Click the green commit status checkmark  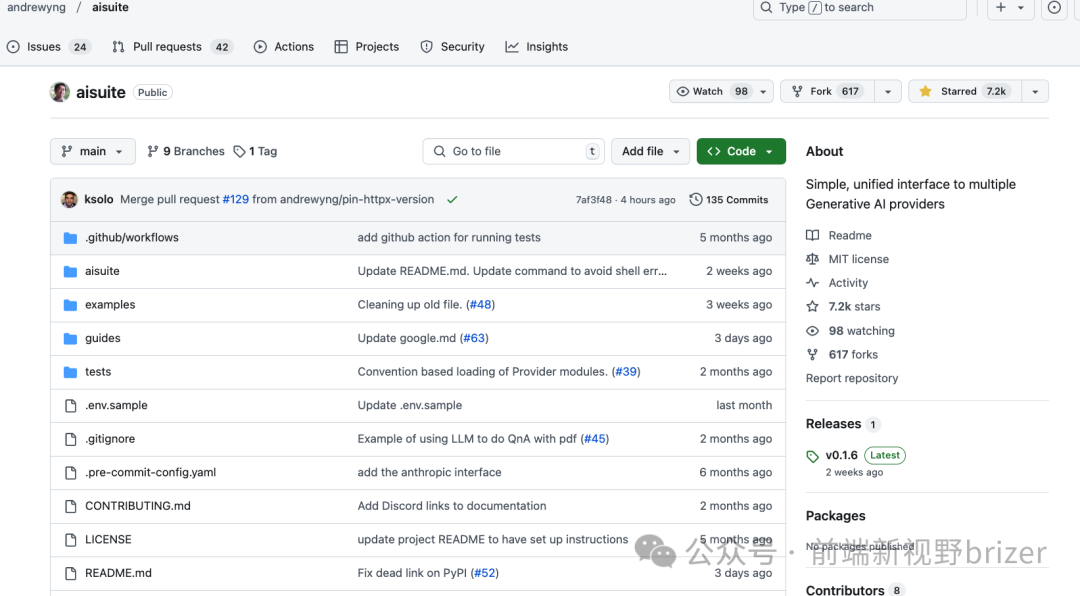click(x=452, y=200)
